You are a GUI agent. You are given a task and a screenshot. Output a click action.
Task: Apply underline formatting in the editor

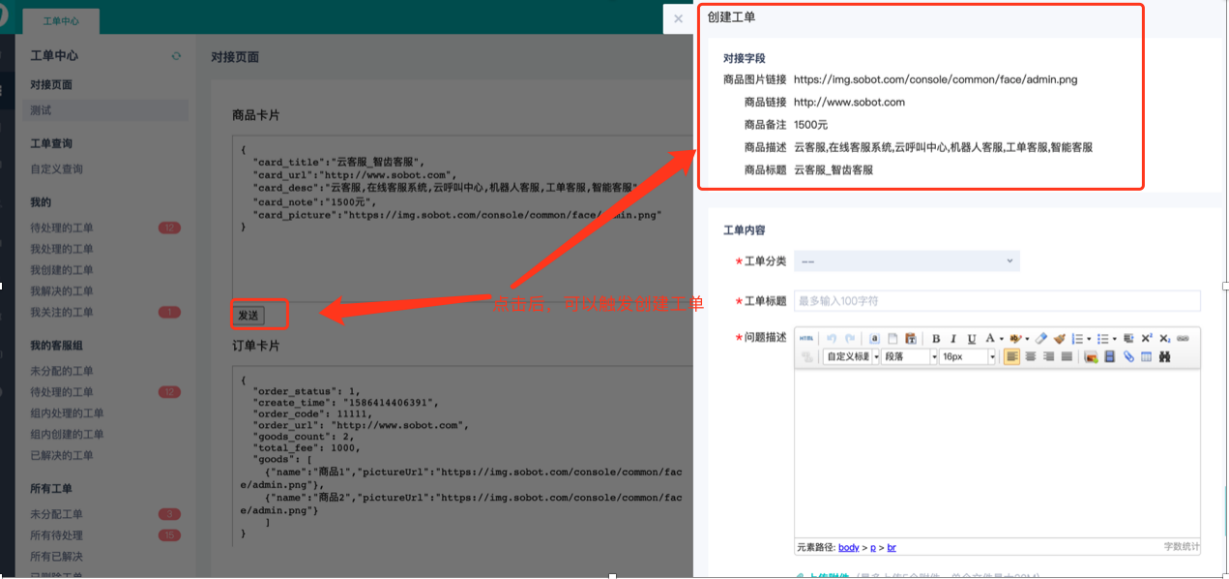tap(972, 338)
